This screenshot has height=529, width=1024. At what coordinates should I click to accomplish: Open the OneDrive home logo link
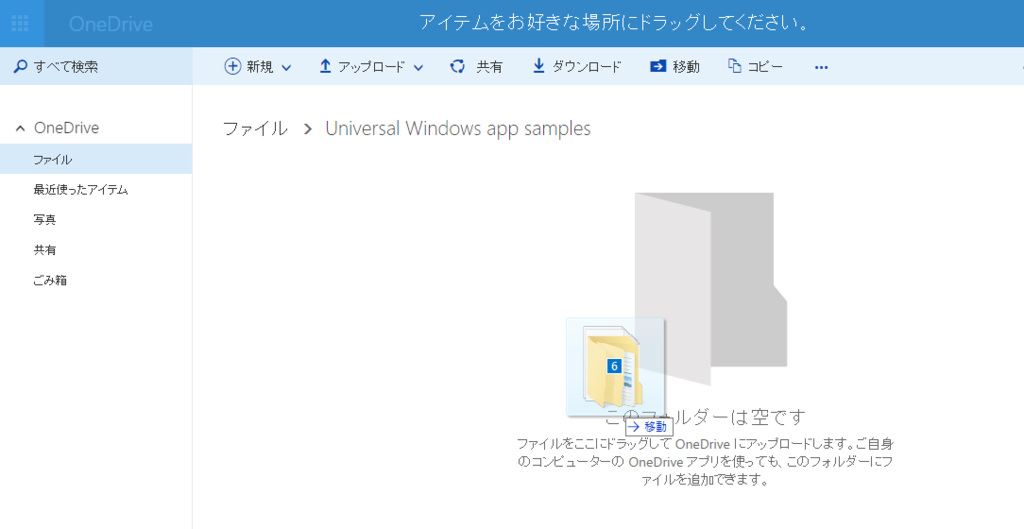(x=111, y=24)
